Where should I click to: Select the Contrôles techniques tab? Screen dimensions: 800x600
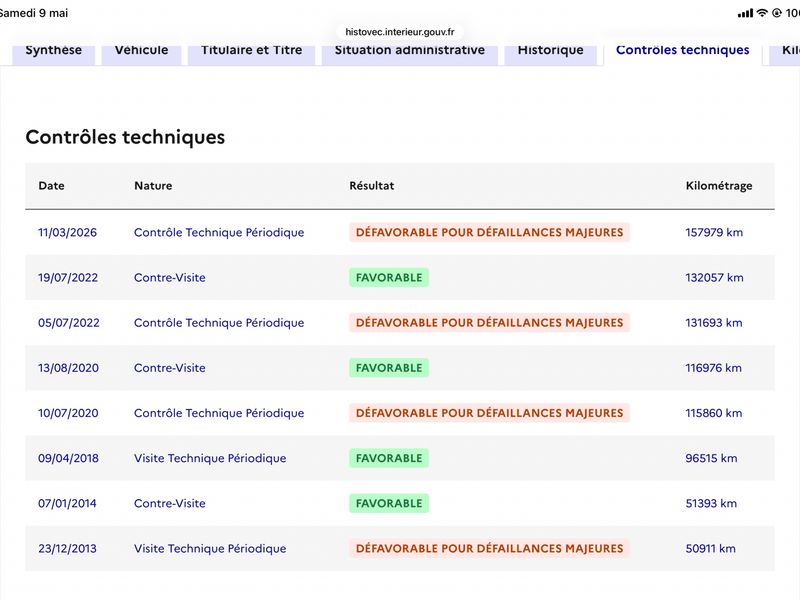click(683, 51)
